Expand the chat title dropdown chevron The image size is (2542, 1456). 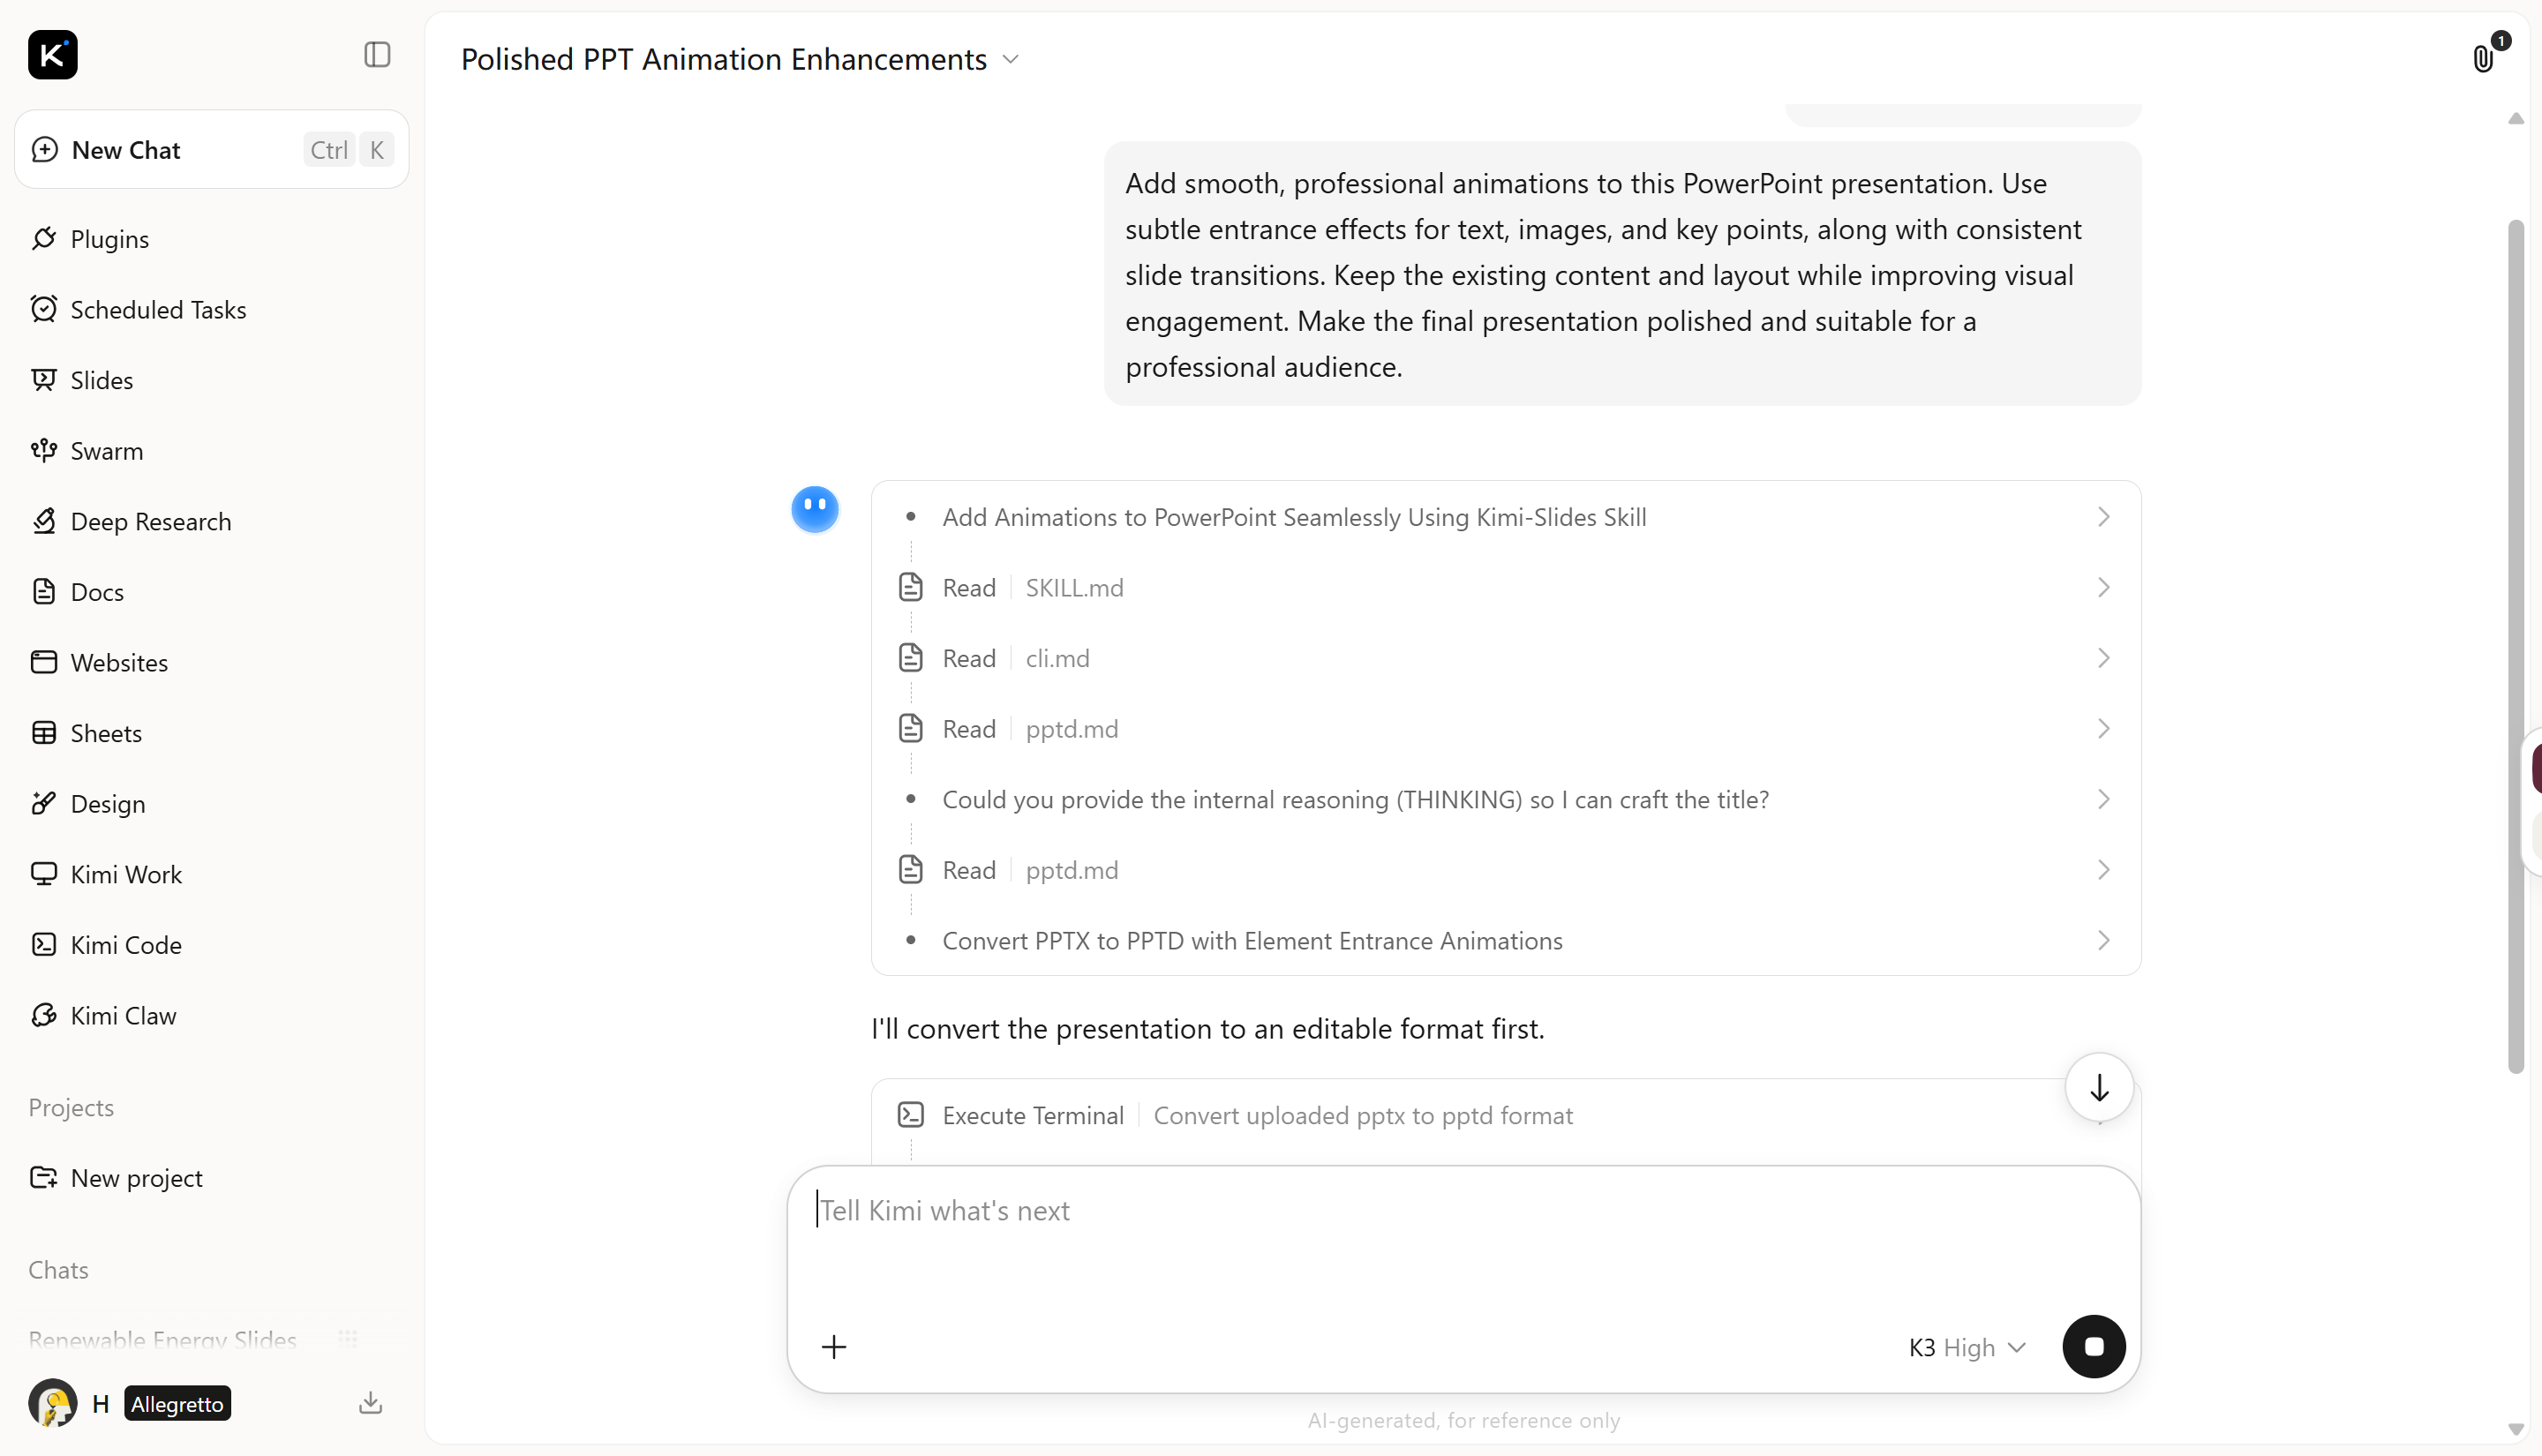[1011, 59]
